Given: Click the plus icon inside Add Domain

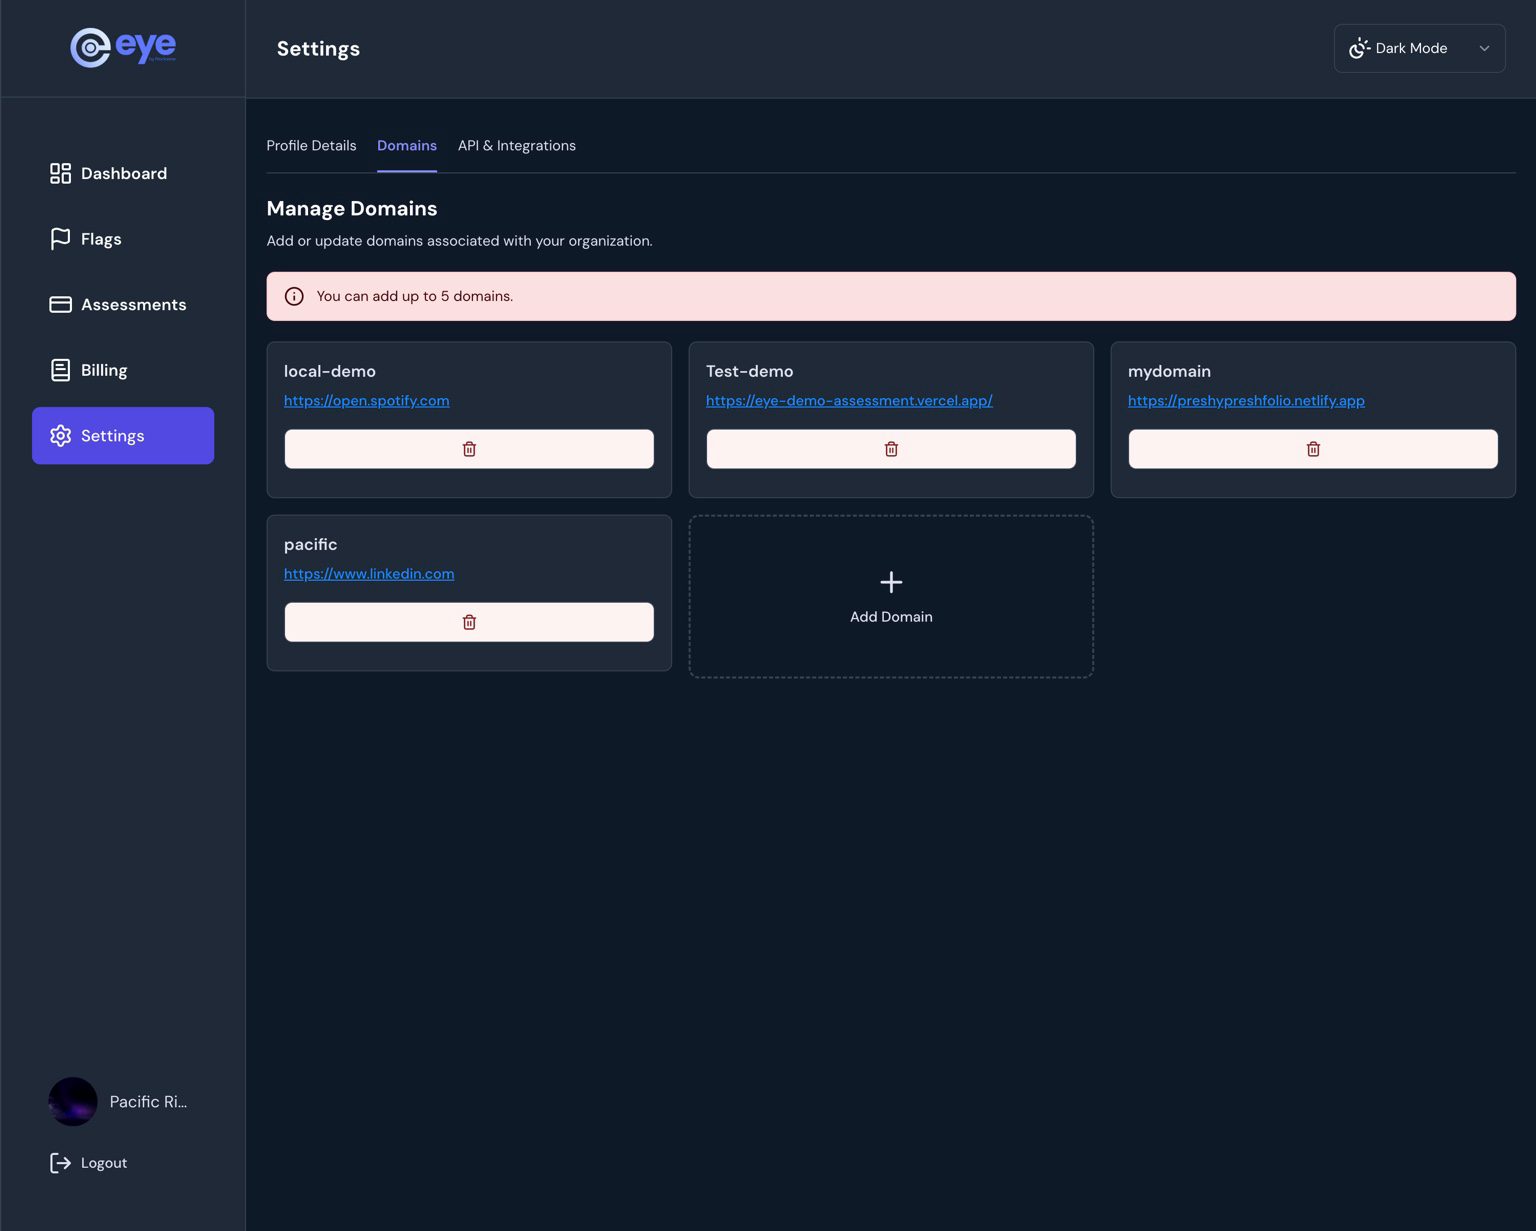Looking at the screenshot, I should [x=890, y=582].
